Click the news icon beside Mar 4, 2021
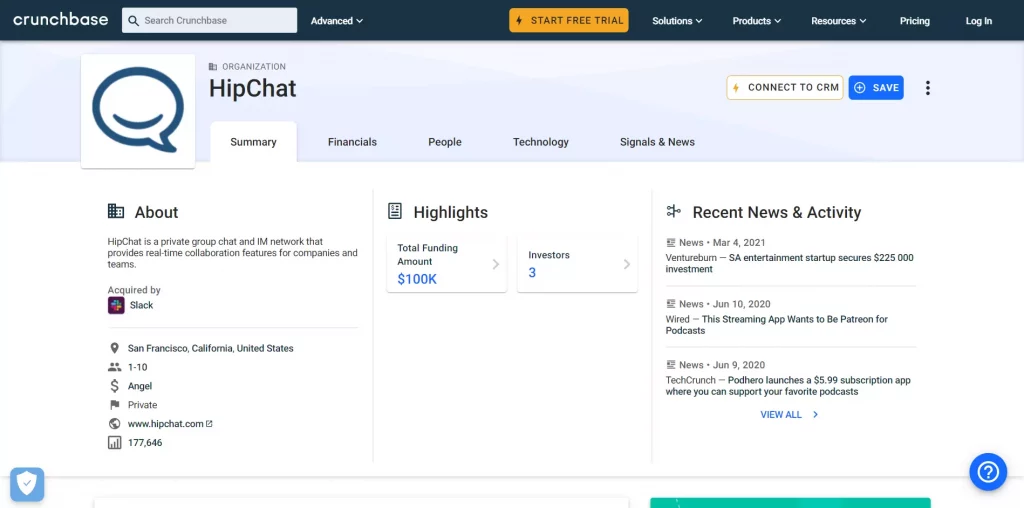This screenshot has width=1024, height=508. (671, 242)
